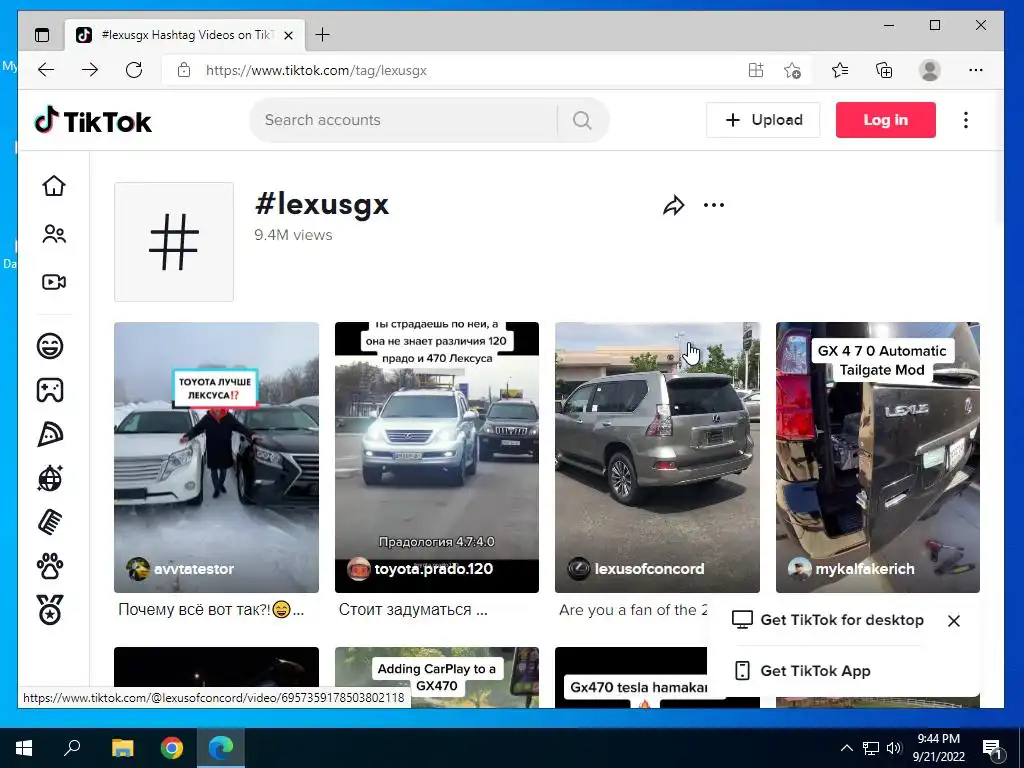Click the mykalfakerich username link

[x=865, y=569]
